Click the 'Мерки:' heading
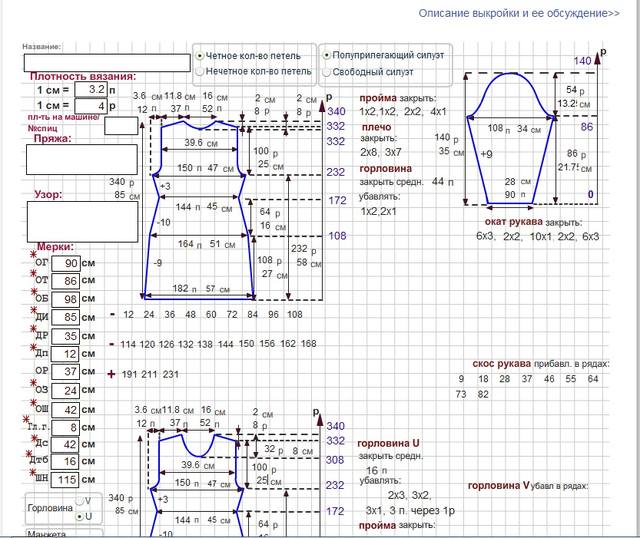This screenshot has height=538, width=640. (x=55, y=247)
